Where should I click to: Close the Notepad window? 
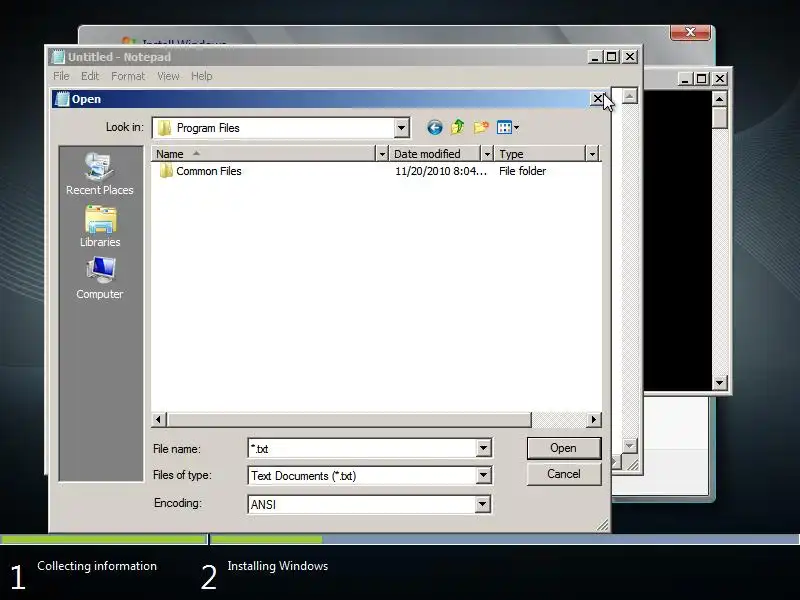click(x=630, y=57)
